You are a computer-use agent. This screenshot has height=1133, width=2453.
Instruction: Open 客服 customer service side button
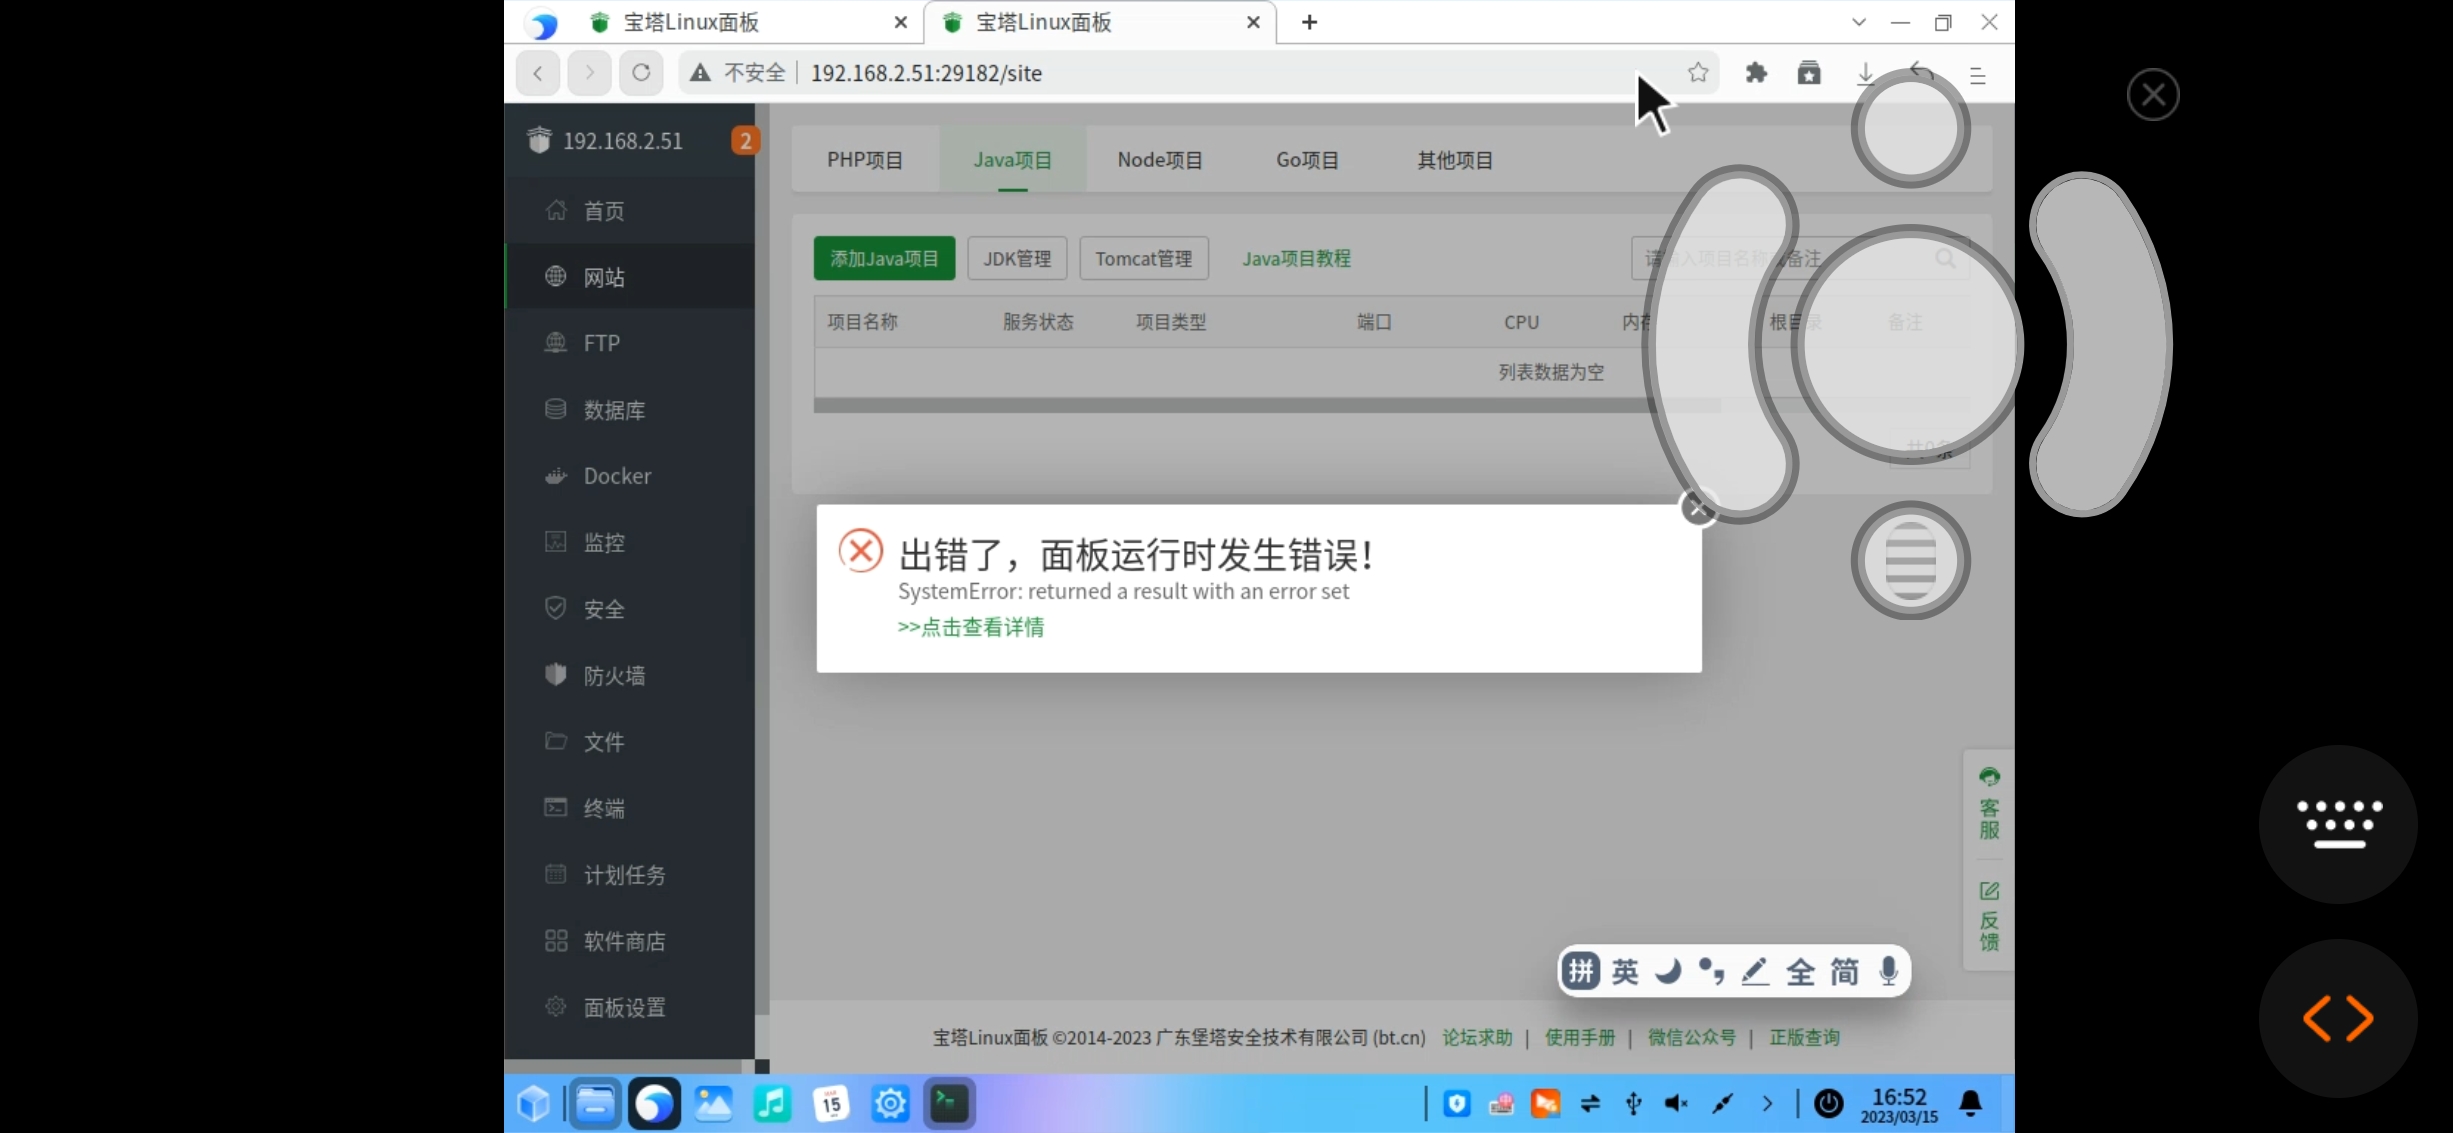tap(1989, 803)
